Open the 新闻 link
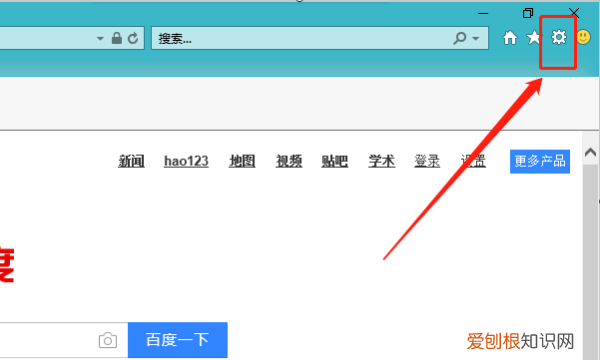 click(x=131, y=161)
